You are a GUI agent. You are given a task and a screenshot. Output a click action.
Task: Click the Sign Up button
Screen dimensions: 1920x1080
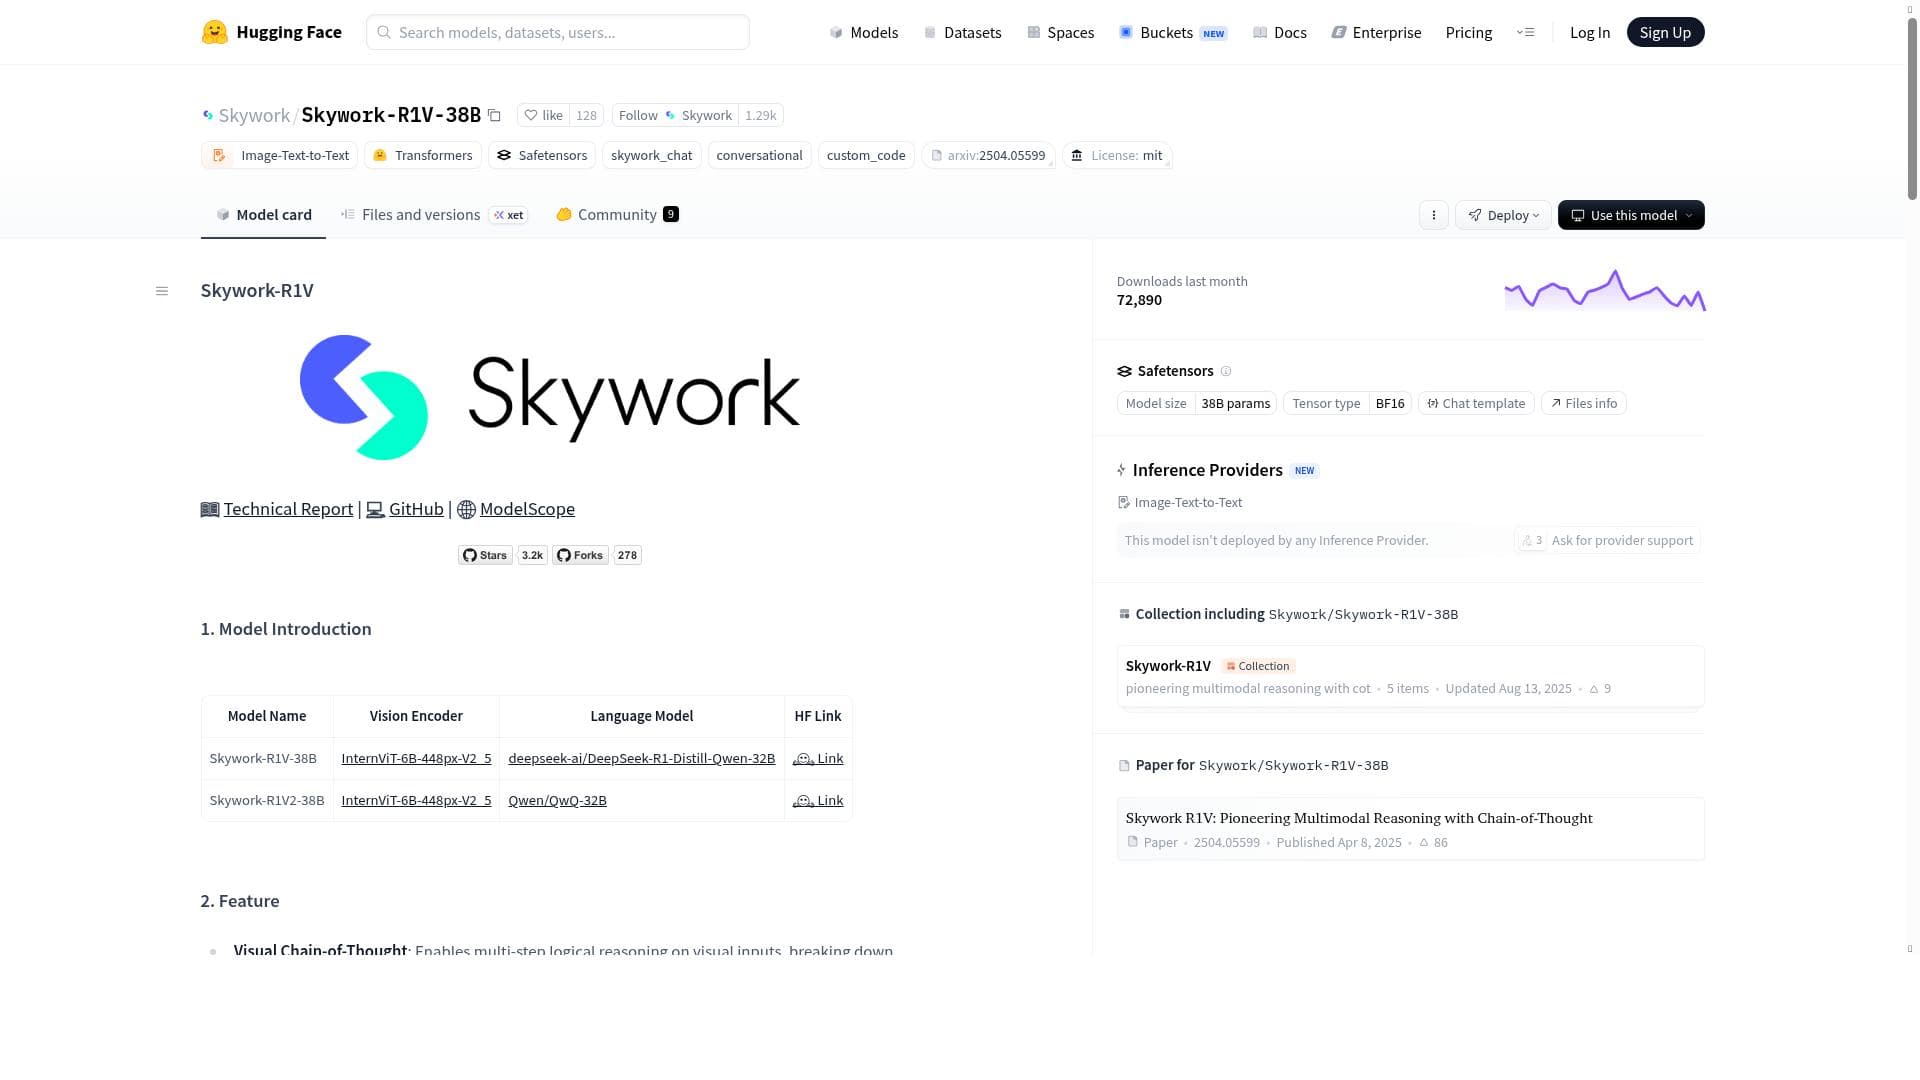[1664, 32]
